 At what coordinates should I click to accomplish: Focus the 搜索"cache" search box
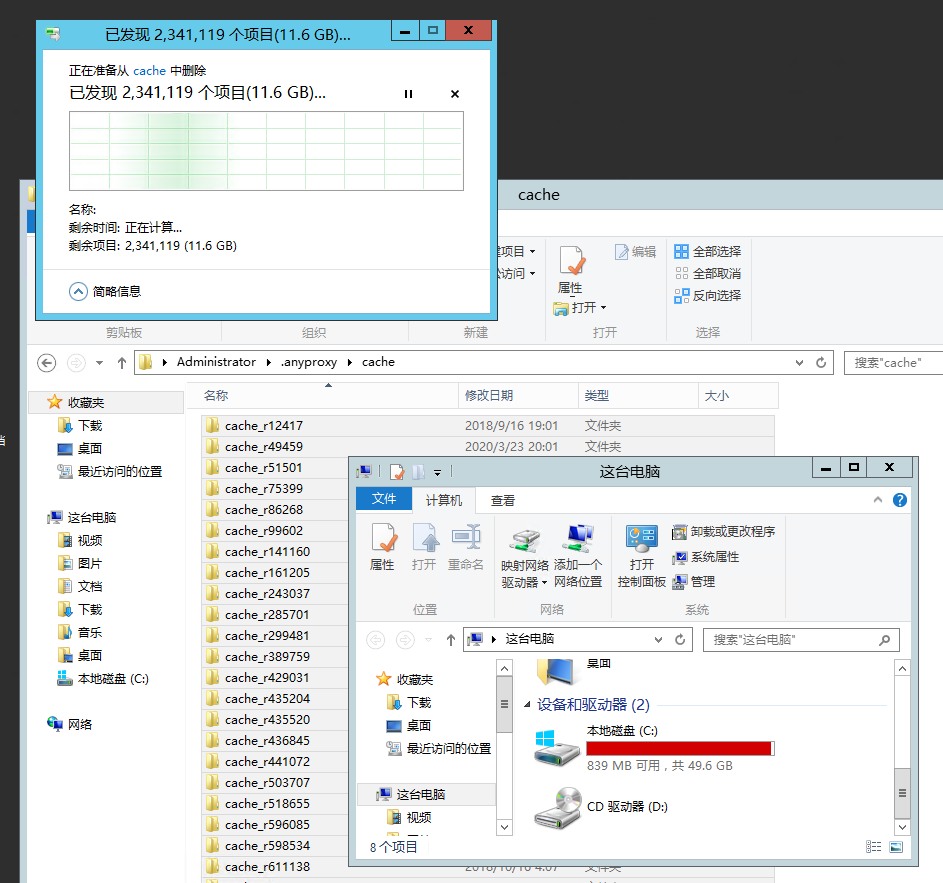pyautogui.click(x=893, y=363)
